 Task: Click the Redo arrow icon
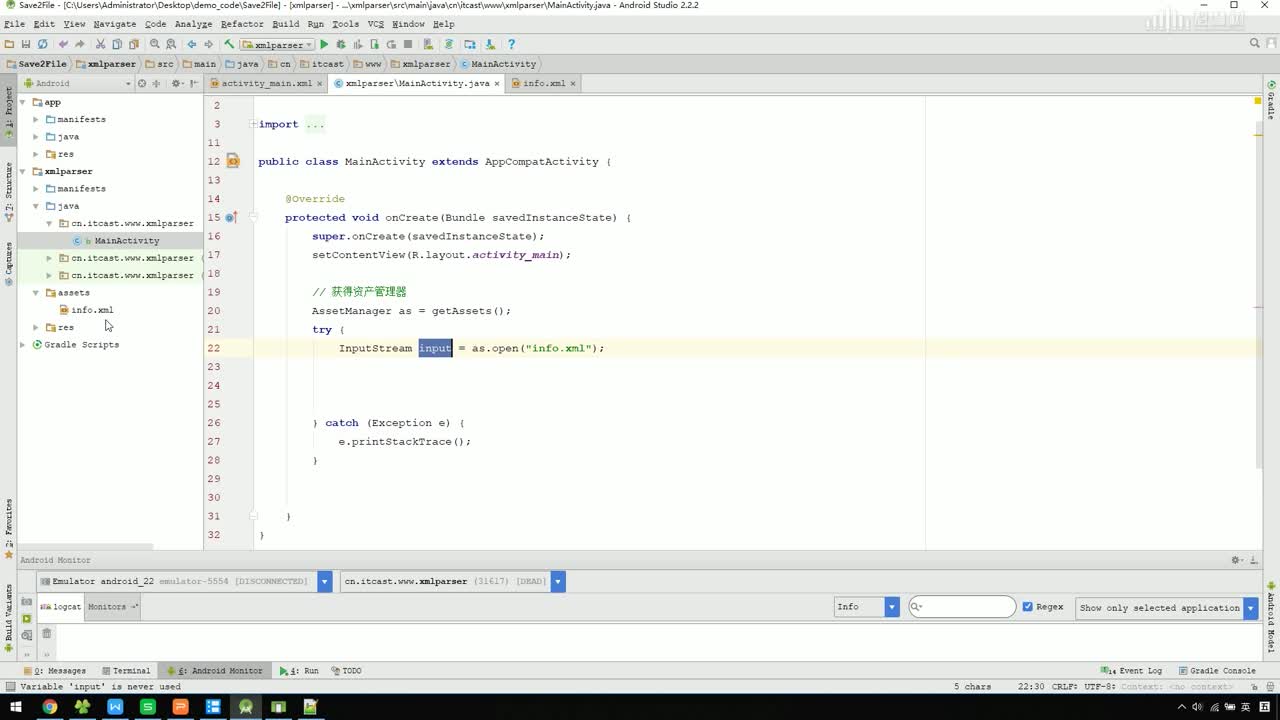[x=80, y=44]
